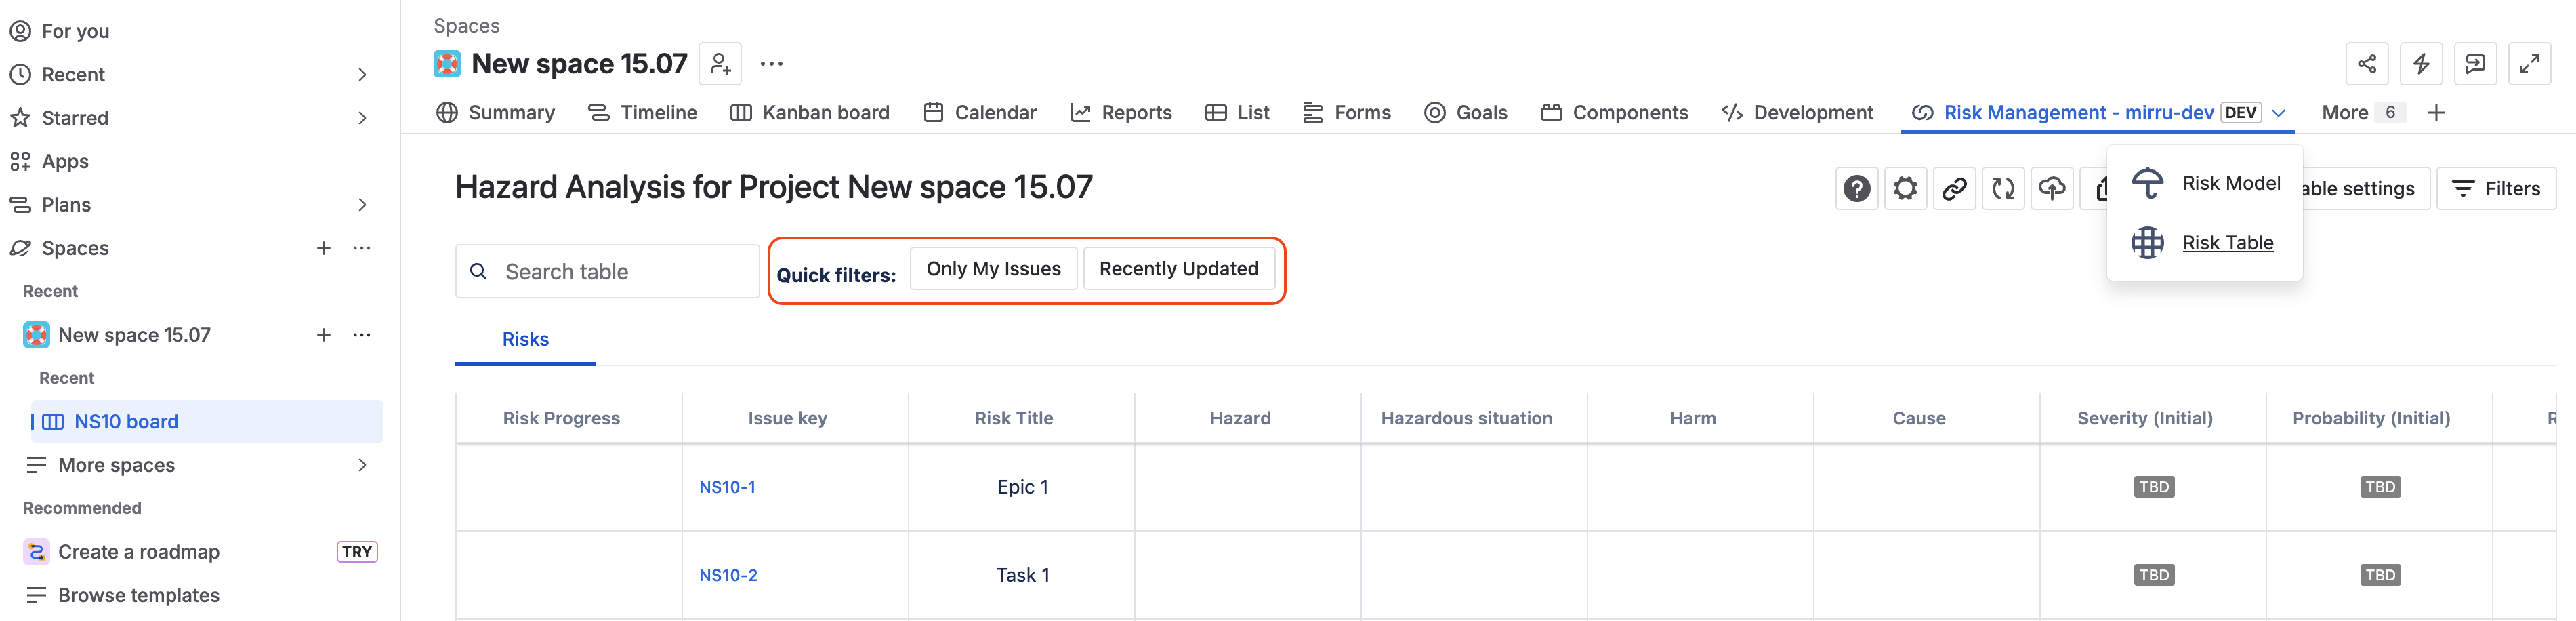Switch to the Timeline tab
2576x621 pixels.
pos(642,113)
